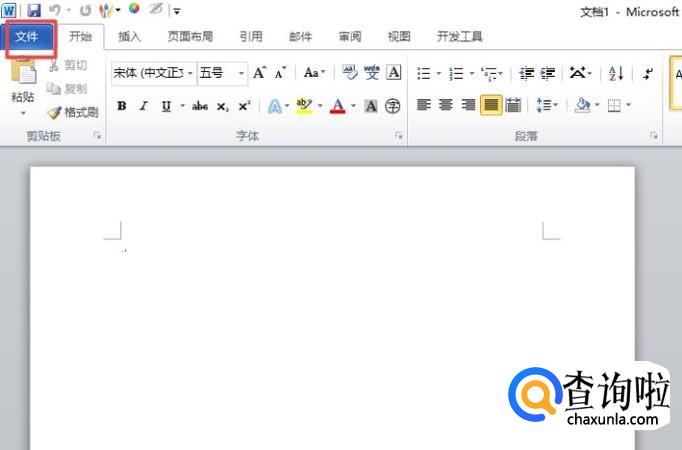Click center alignment icon
The width and height of the screenshot is (682, 450).
446,105
